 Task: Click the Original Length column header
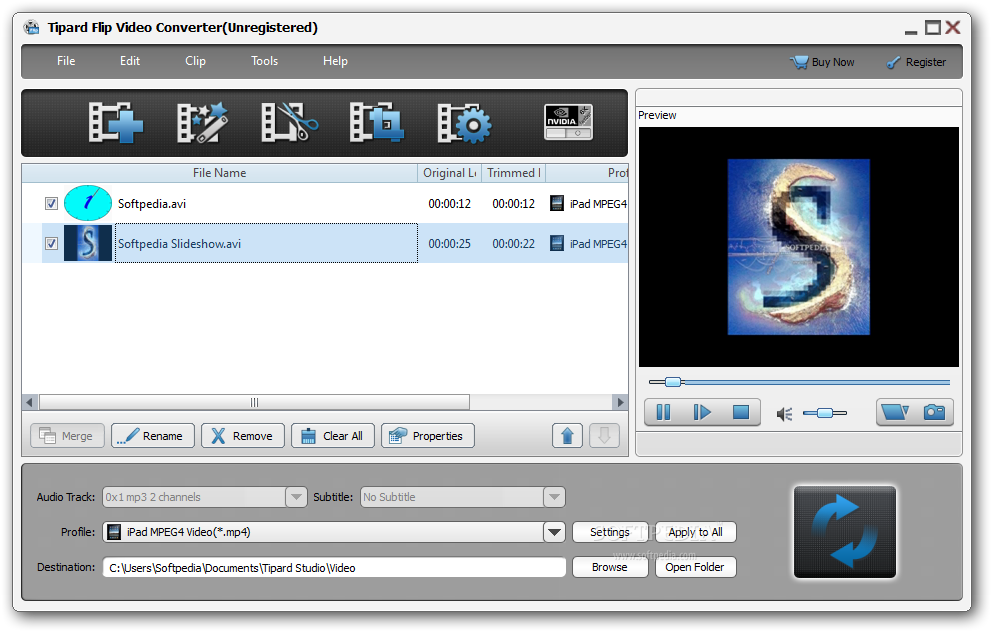pyautogui.click(x=449, y=173)
